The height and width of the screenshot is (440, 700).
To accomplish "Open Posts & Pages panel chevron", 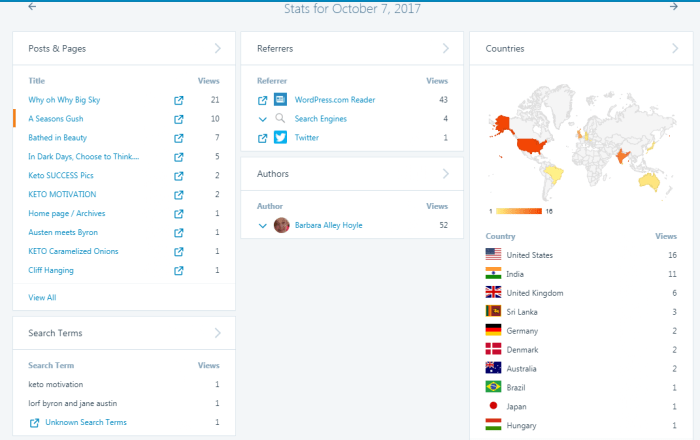I will pos(218,48).
